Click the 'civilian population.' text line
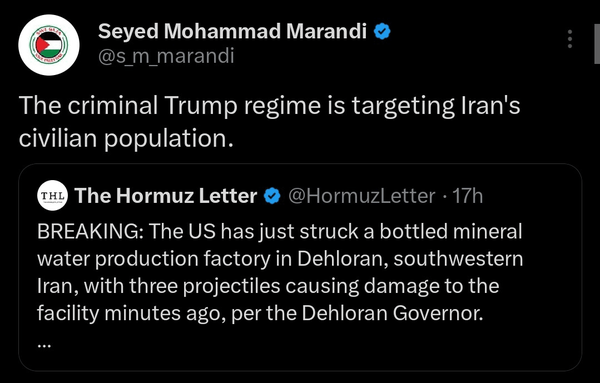Viewport: 600px width, 383px height. pos(126,139)
